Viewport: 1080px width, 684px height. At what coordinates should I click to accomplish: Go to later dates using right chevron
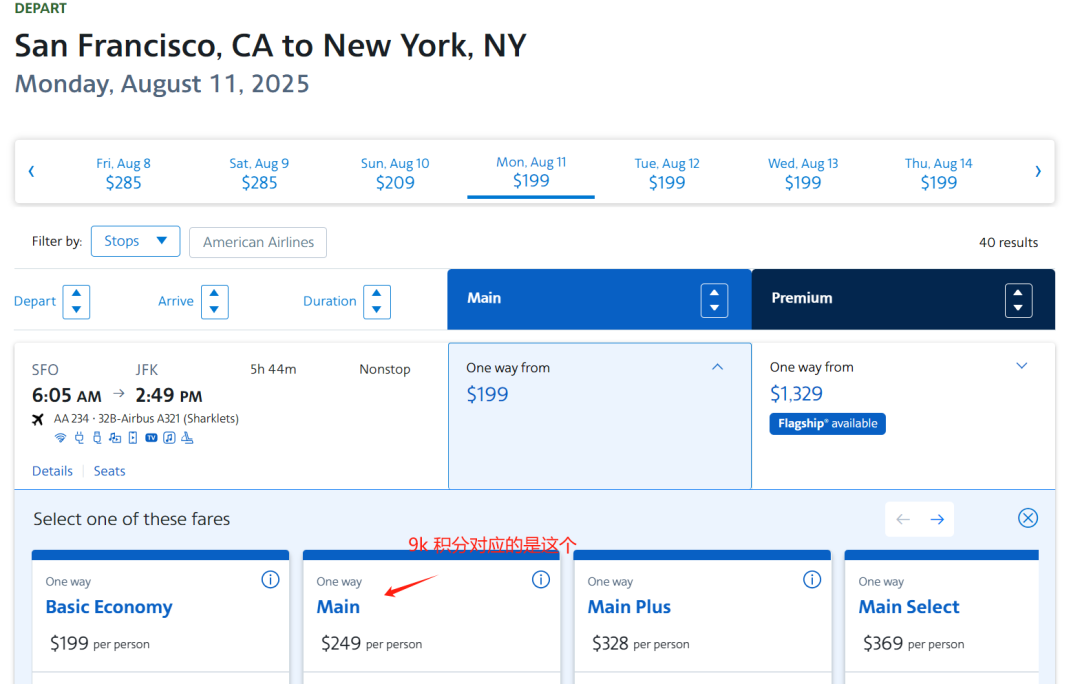[x=1038, y=172]
